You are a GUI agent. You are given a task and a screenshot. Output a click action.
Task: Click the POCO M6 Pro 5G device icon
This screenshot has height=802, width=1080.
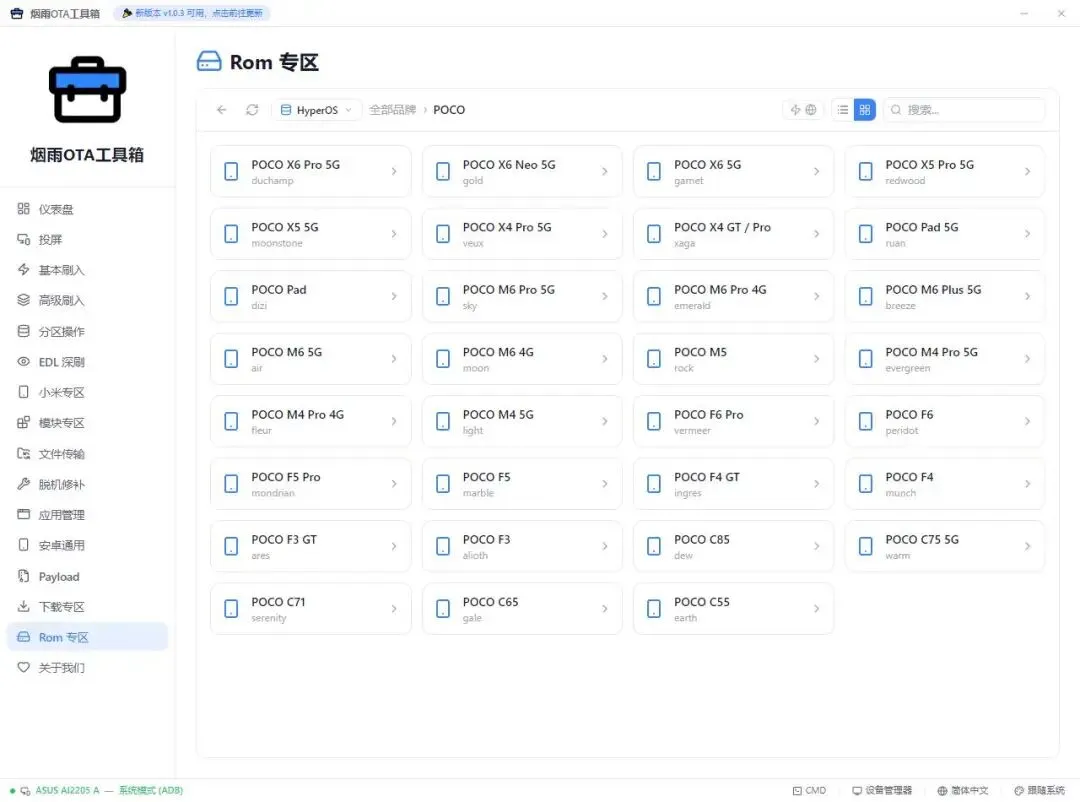pyautogui.click(x=443, y=296)
